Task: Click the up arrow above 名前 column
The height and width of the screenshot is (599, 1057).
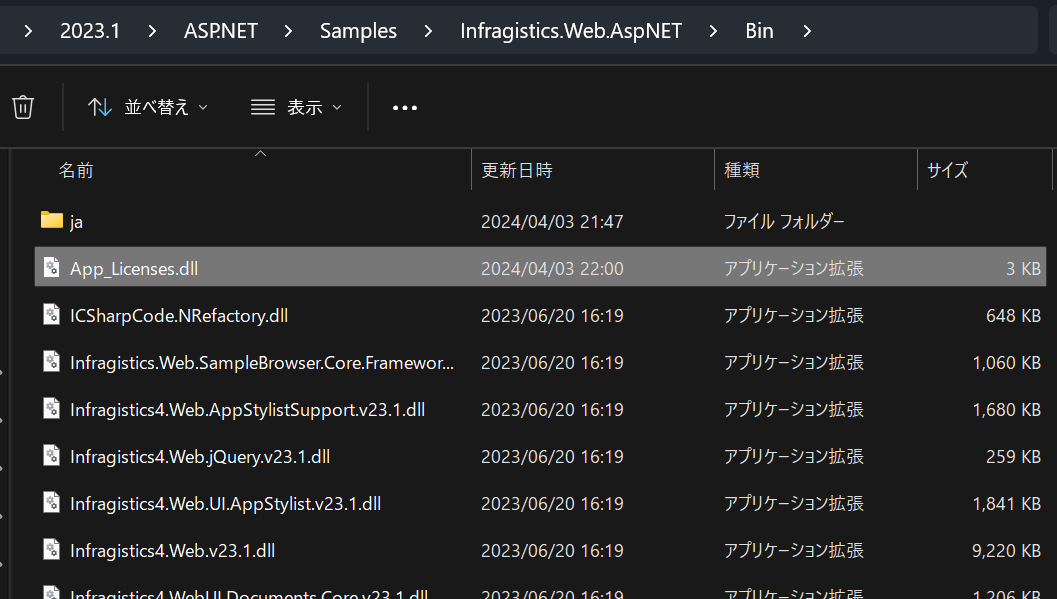Action: pyautogui.click(x=260, y=154)
